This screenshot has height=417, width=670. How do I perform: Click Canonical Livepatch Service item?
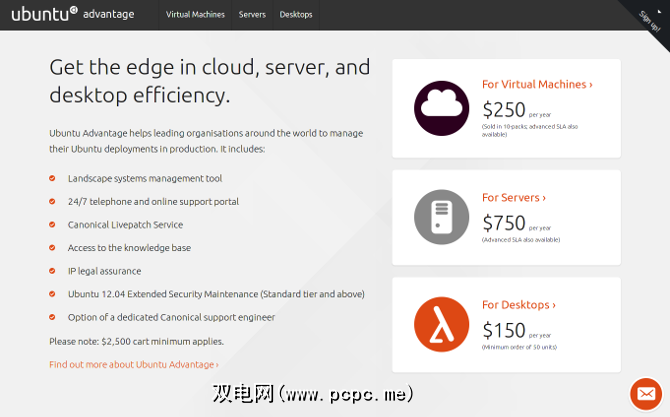pyautogui.click(x=125, y=225)
